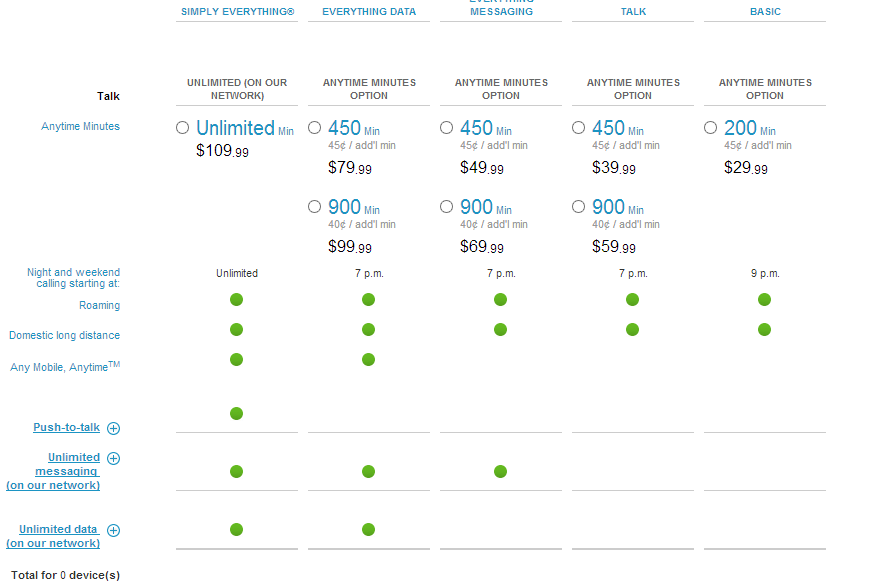Click the Push-to-talk green indicator dot
This screenshot has width=884, height=583.
(x=236, y=413)
